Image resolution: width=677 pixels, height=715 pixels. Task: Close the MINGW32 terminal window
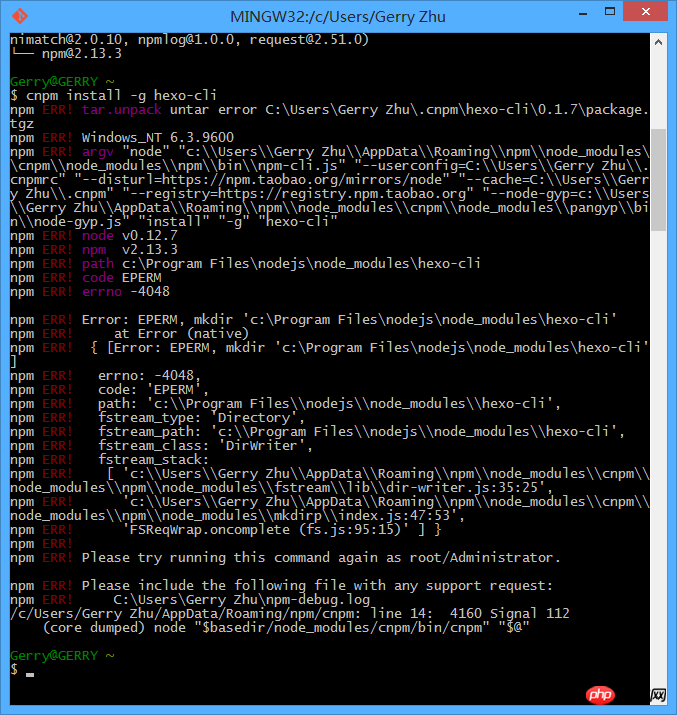[646, 12]
